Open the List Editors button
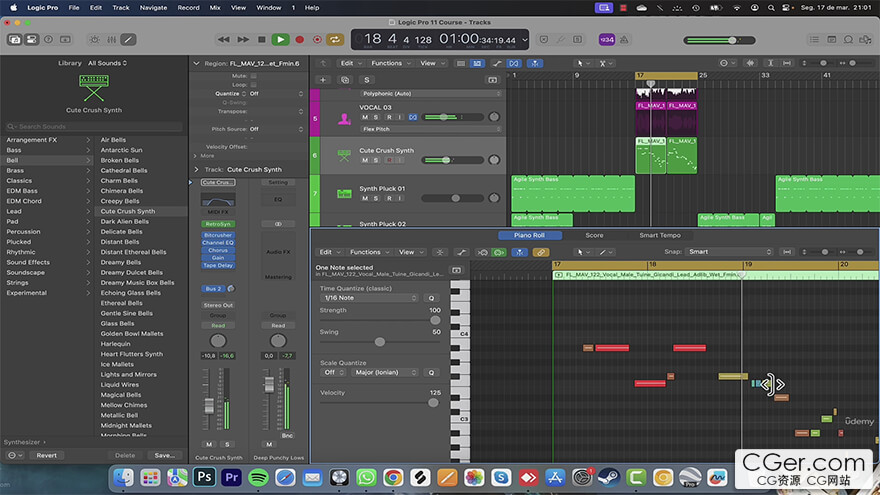The width and height of the screenshot is (880, 495). (814, 39)
